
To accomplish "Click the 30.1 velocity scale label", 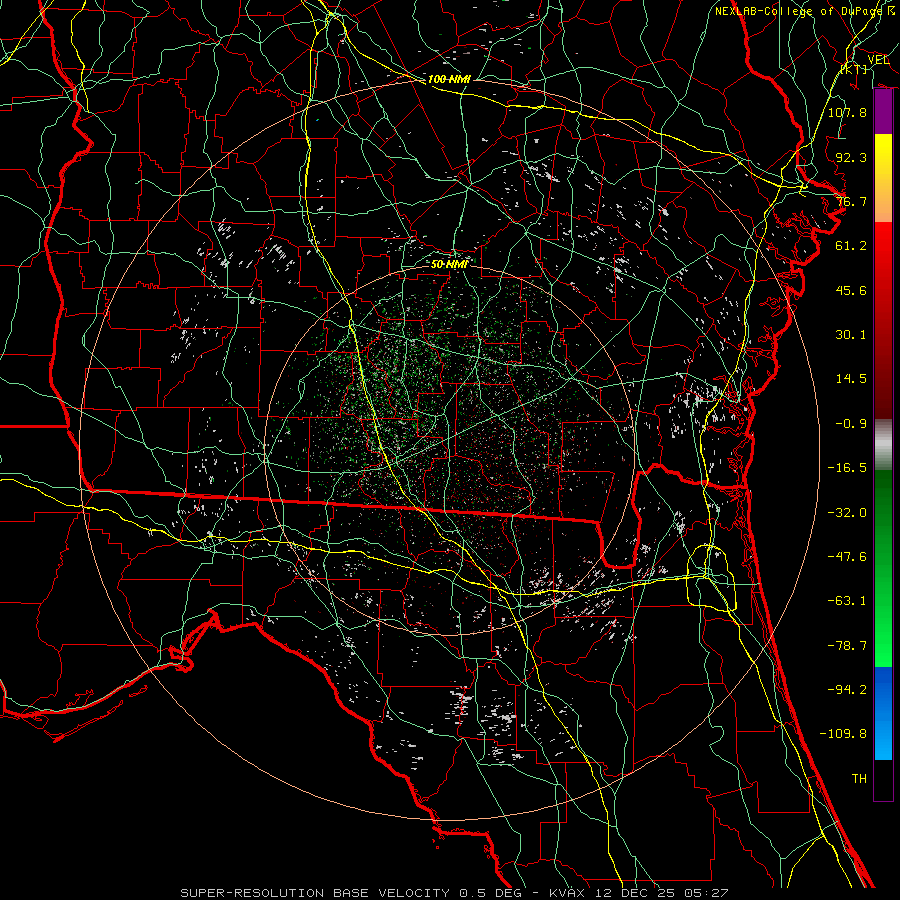I will point(851,335).
